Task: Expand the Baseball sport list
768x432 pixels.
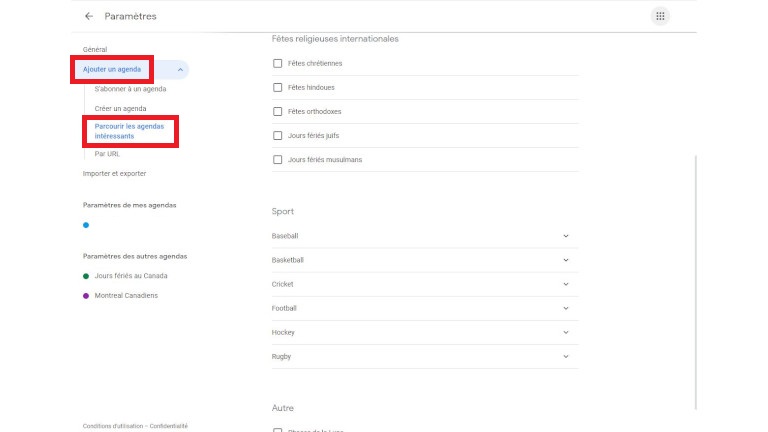Action: click(x=425, y=236)
